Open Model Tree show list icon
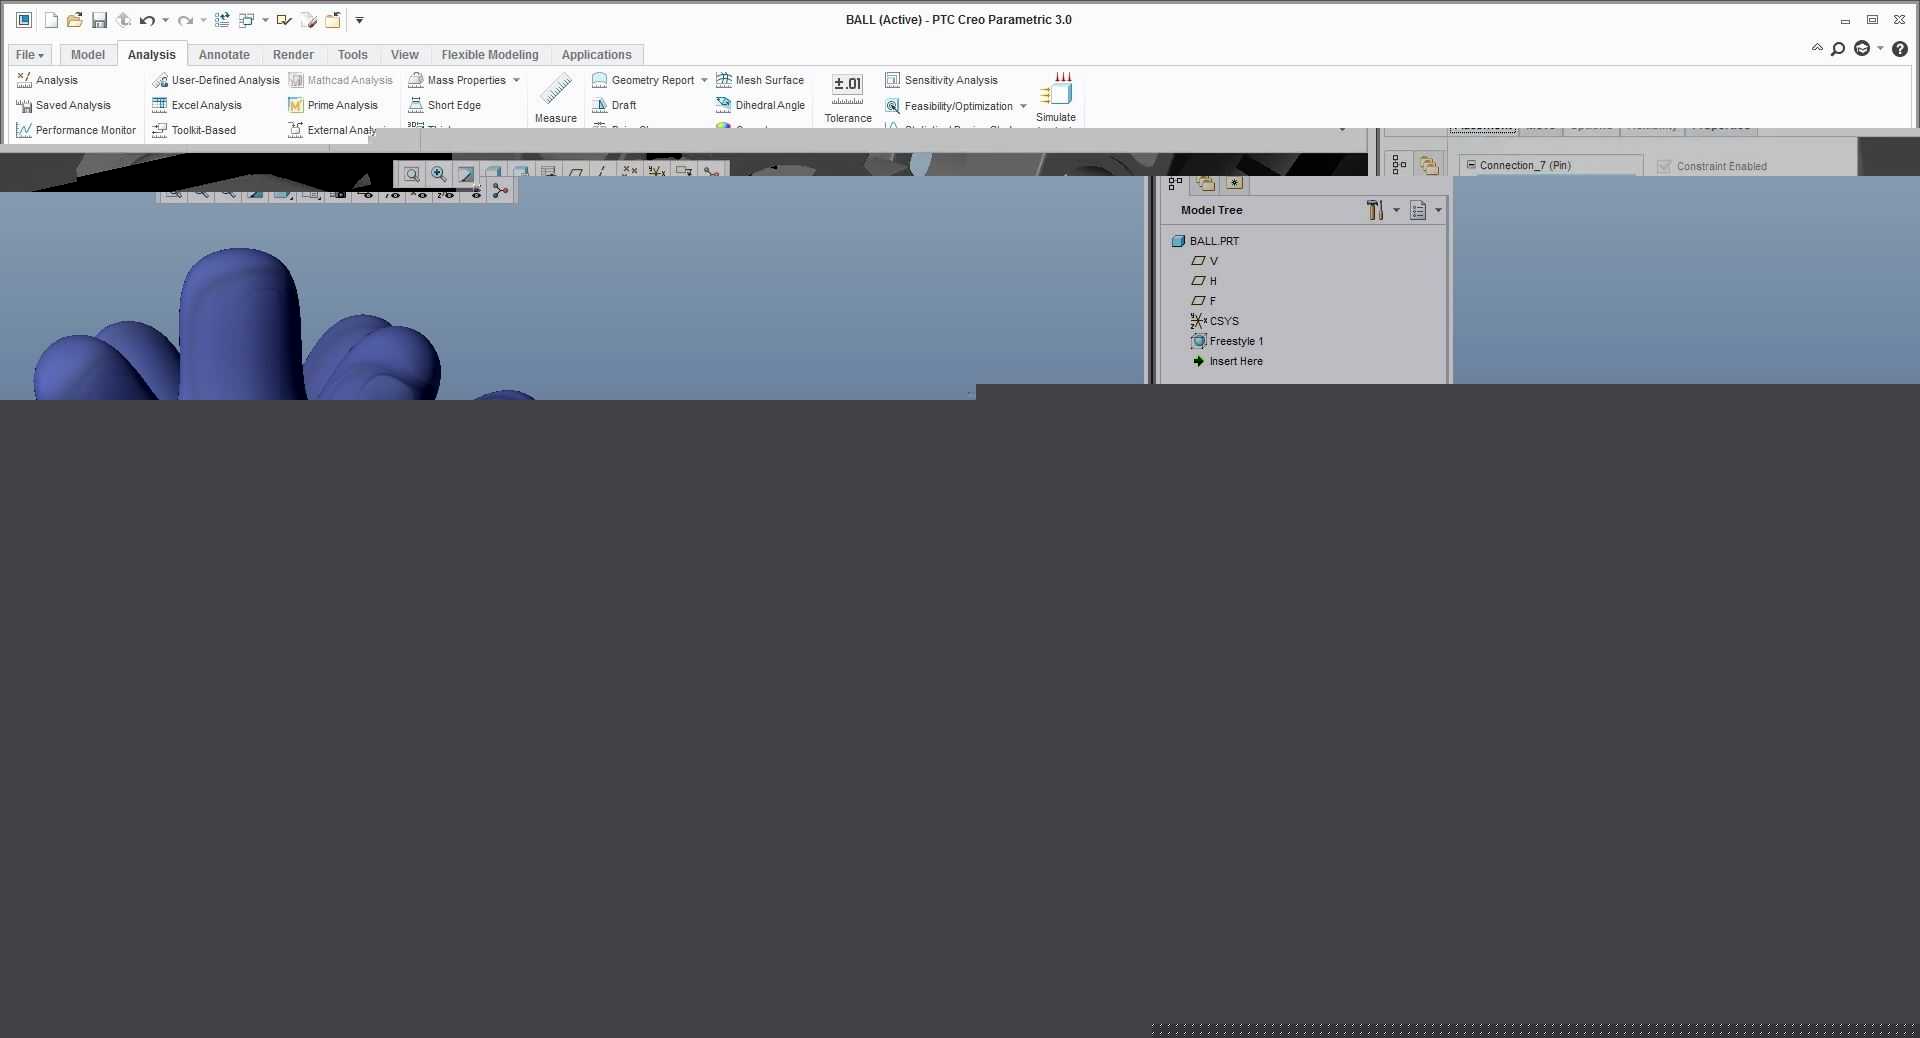The width and height of the screenshot is (1920, 1038). pos(1418,210)
